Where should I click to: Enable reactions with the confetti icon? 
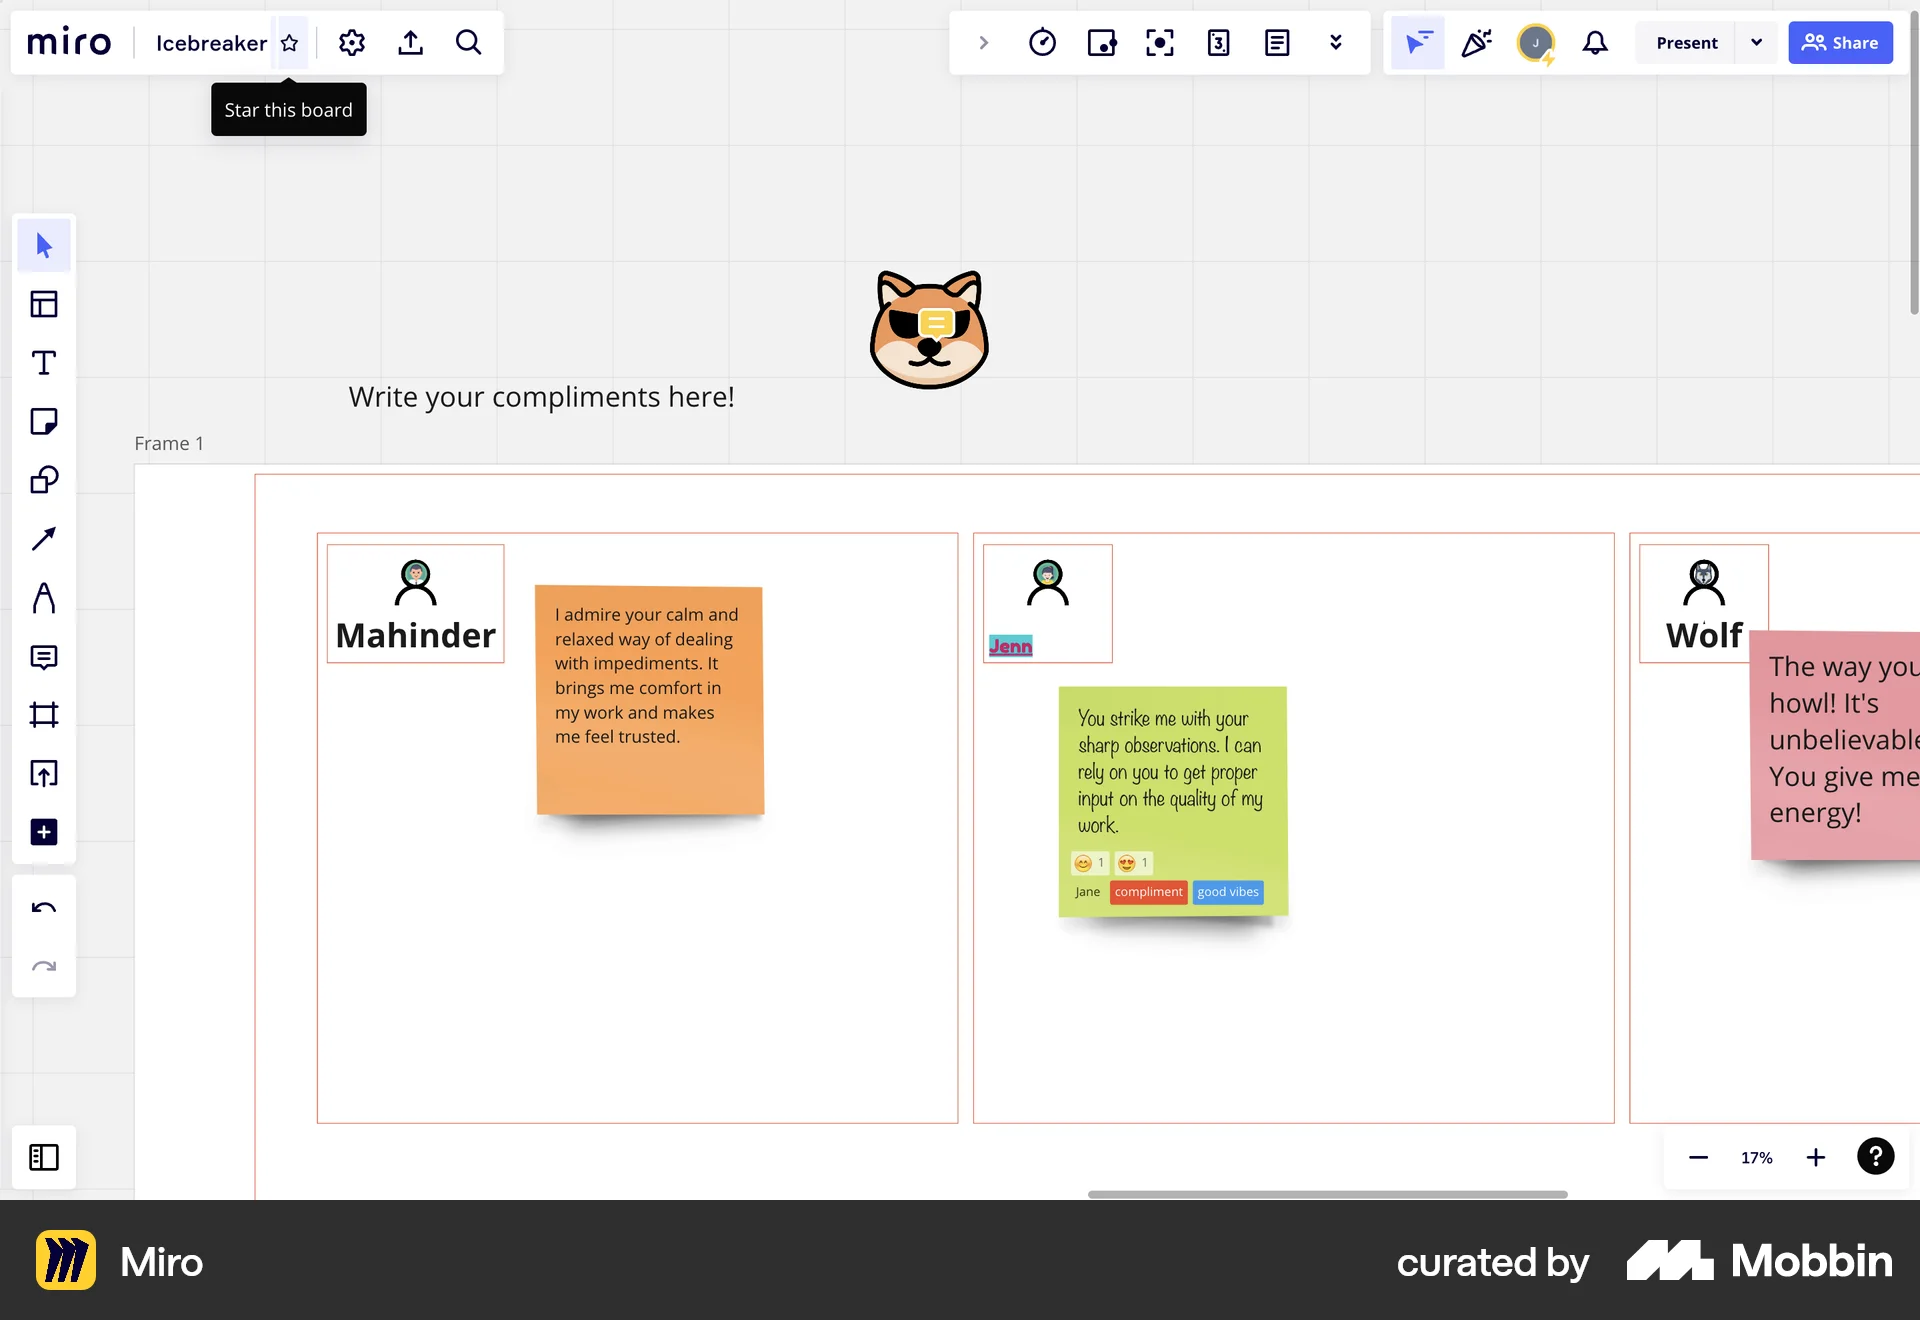click(1477, 43)
